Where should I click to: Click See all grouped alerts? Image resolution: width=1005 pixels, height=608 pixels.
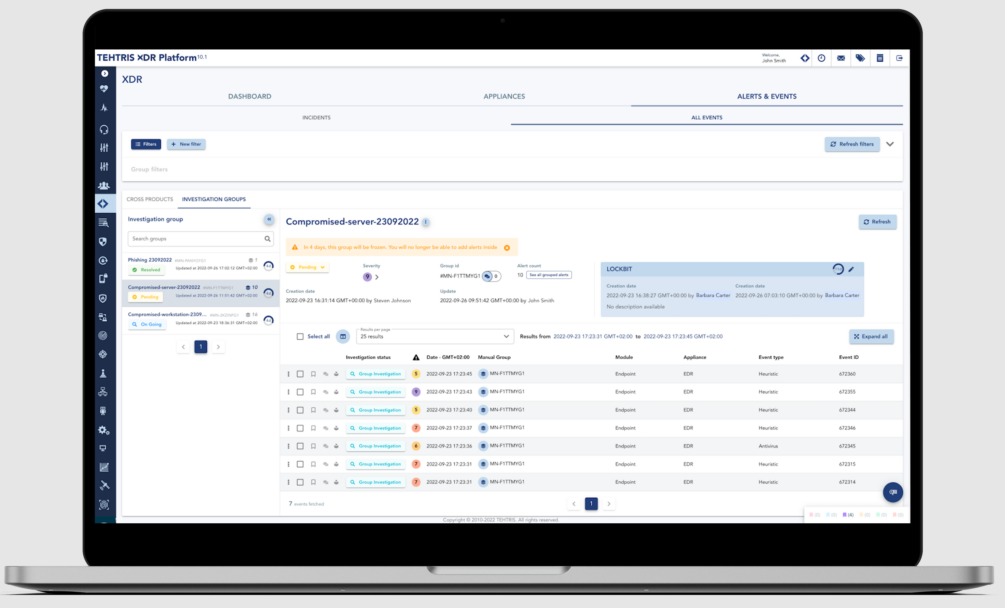click(549, 275)
